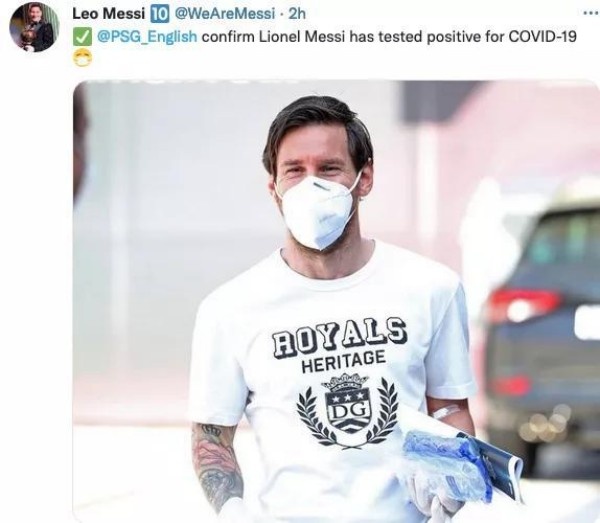Image resolution: width=600 pixels, height=523 pixels.
Task: Click the number 10 badge emoji
Action: click(x=159, y=14)
